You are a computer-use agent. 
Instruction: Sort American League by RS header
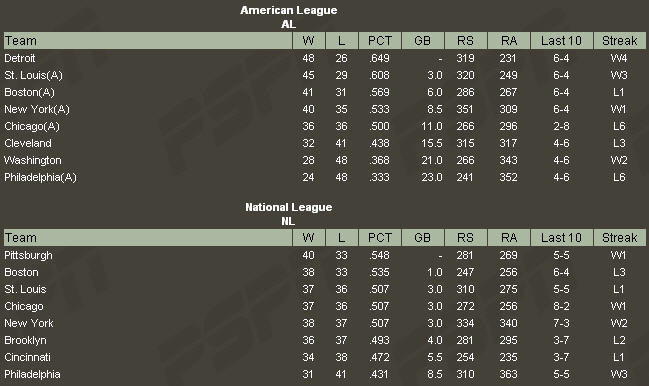pos(466,41)
